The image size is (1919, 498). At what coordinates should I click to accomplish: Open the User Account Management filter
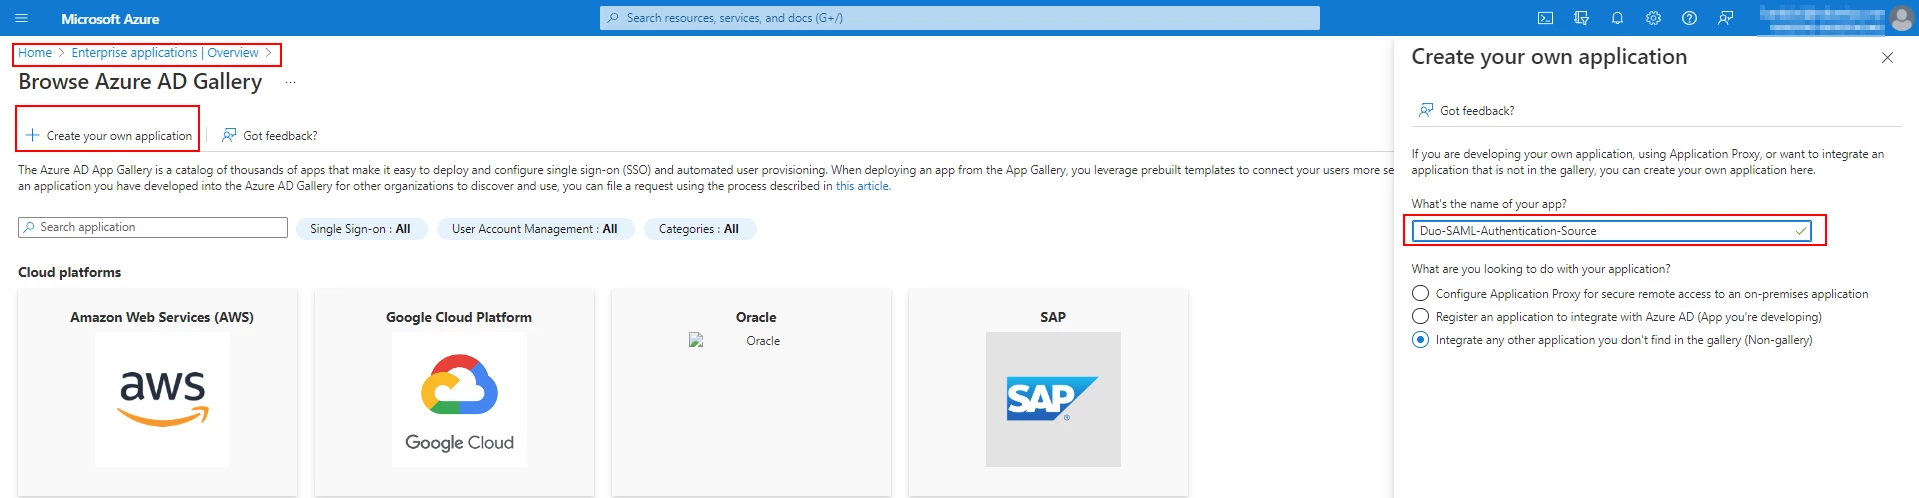pyautogui.click(x=534, y=229)
